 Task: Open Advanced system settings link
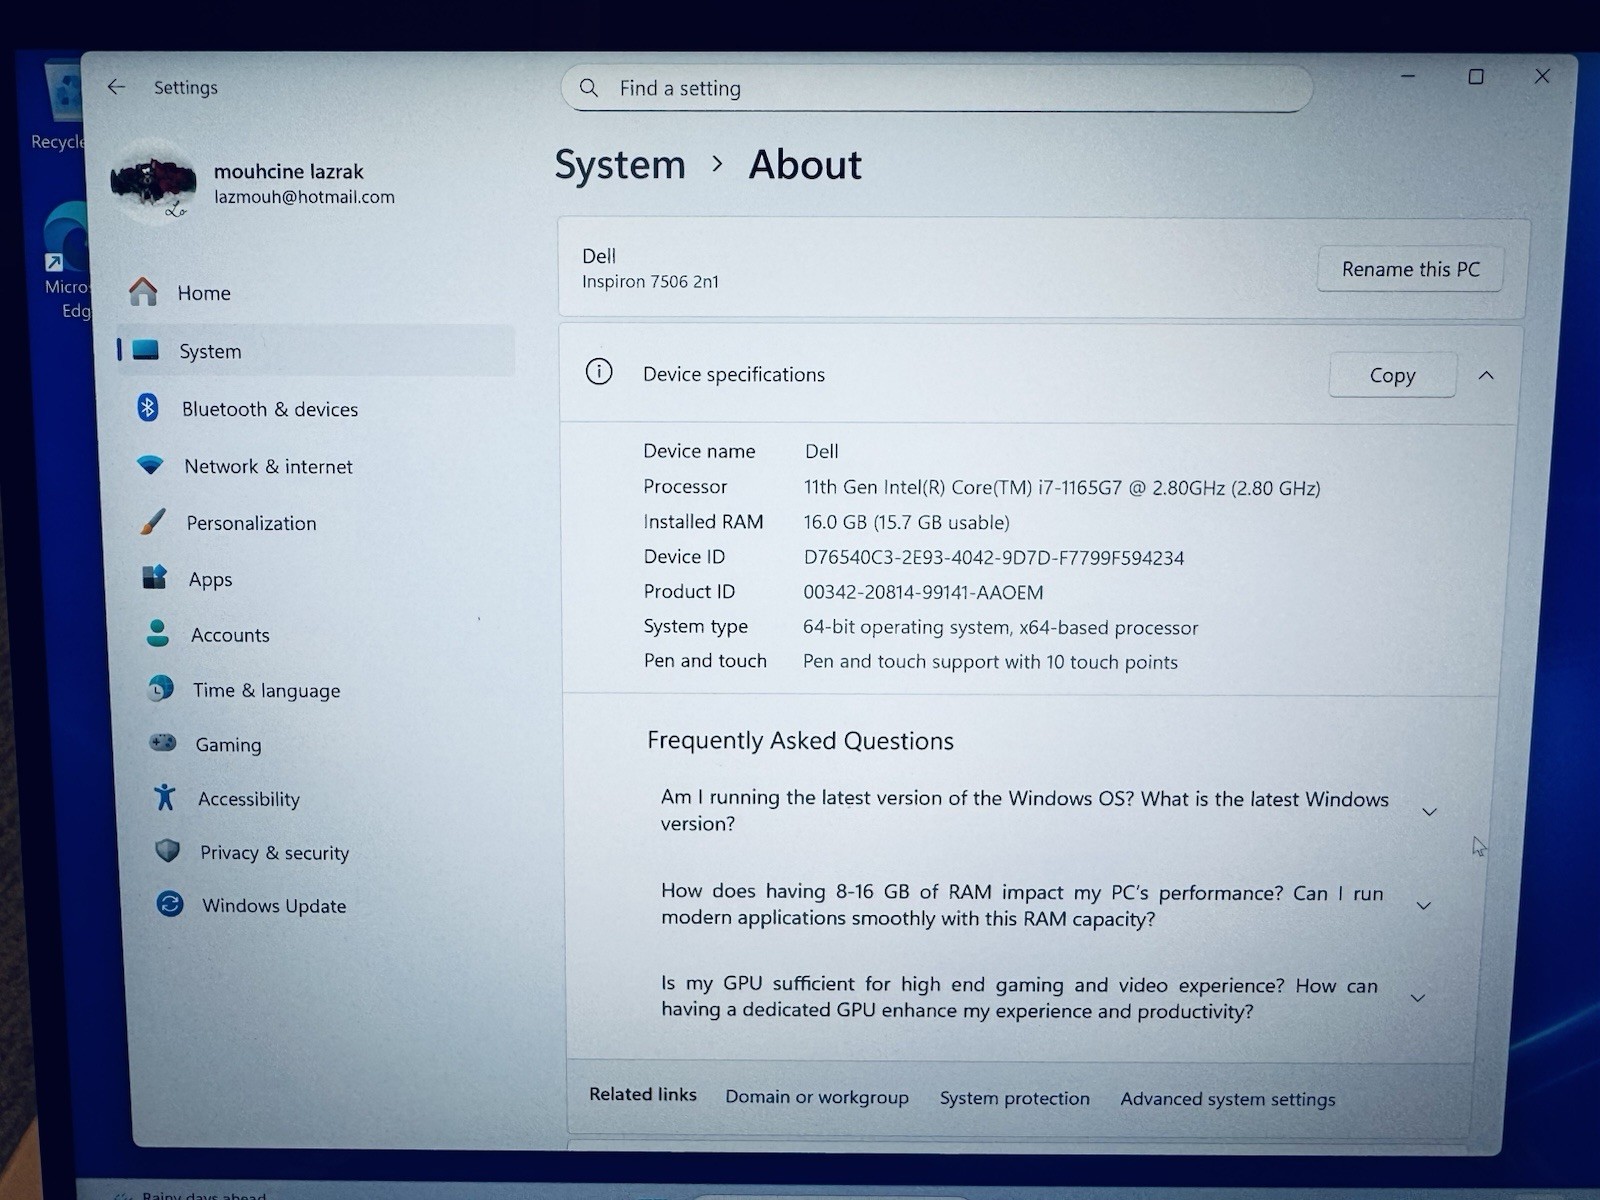tap(1227, 1099)
